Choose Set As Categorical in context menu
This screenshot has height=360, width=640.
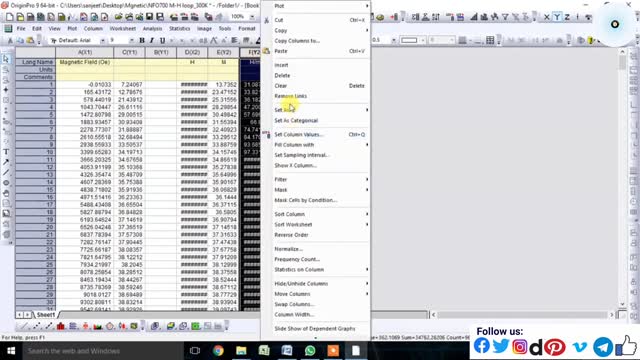pyautogui.click(x=316, y=120)
